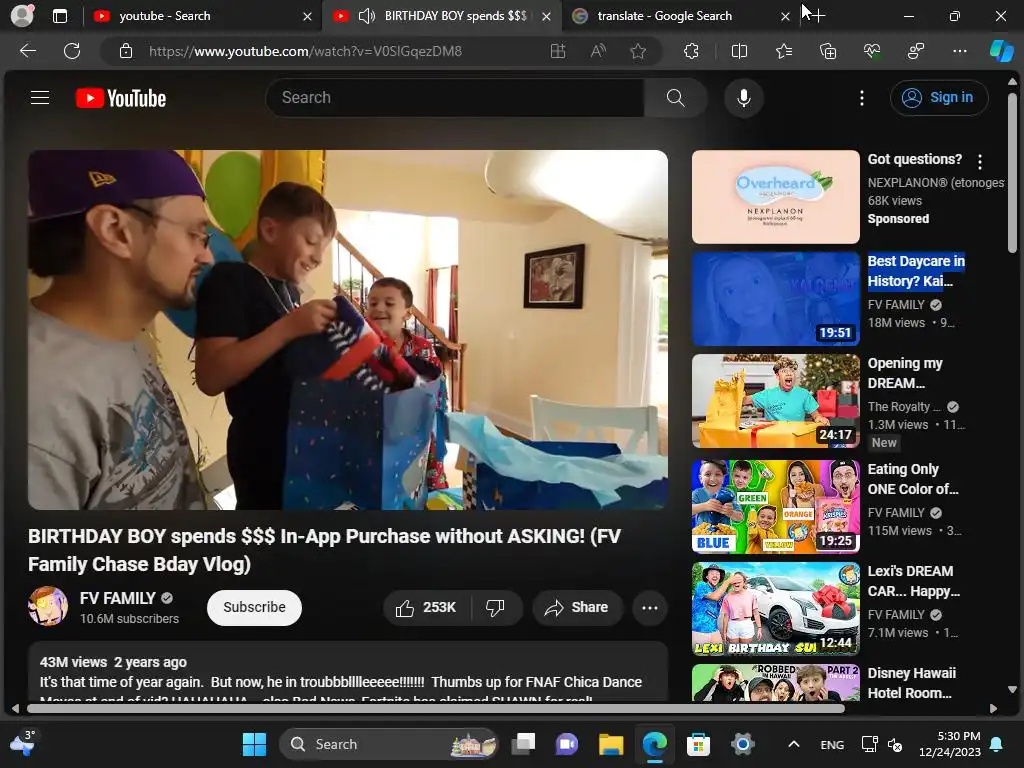The image size is (1024, 768).
Task: Open Microsoft Store from the taskbar
Action: (x=698, y=744)
